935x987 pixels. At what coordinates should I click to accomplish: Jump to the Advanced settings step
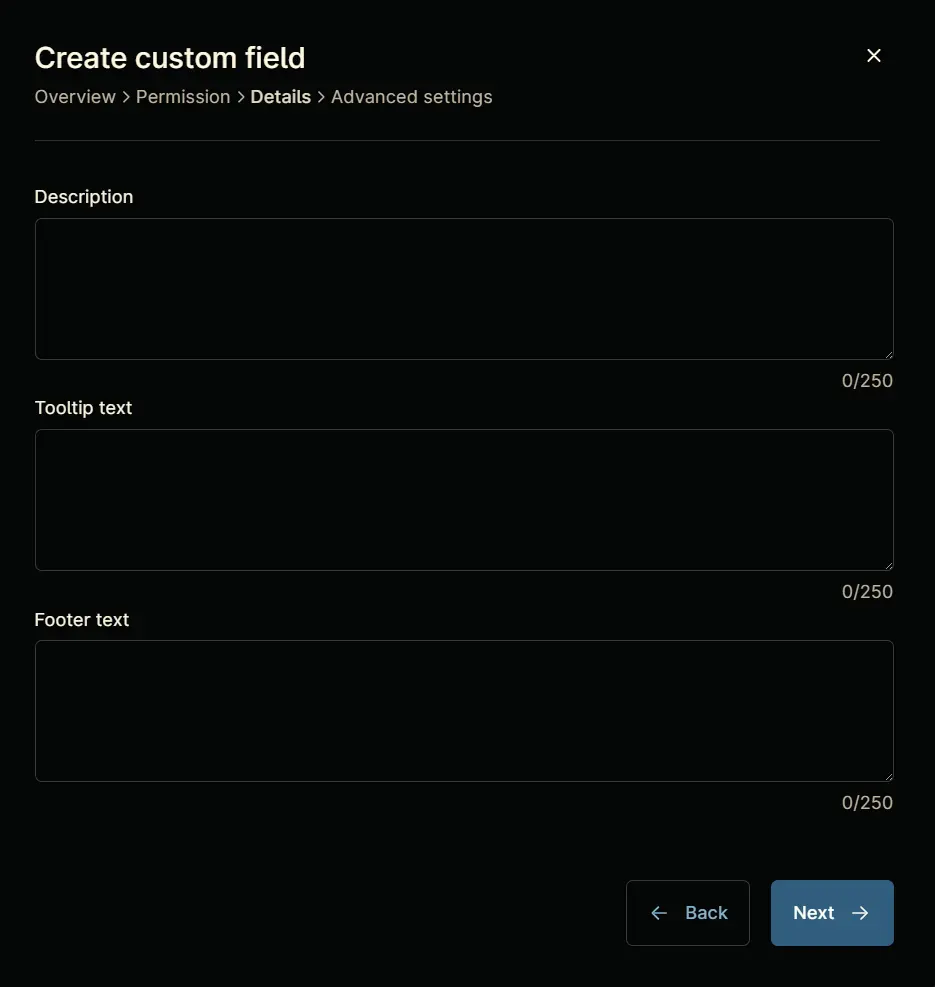(412, 97)
